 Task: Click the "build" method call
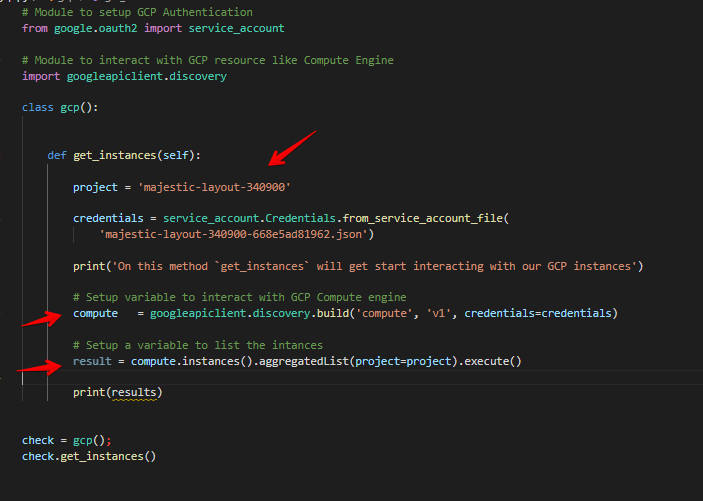click(x=333, y=313)
